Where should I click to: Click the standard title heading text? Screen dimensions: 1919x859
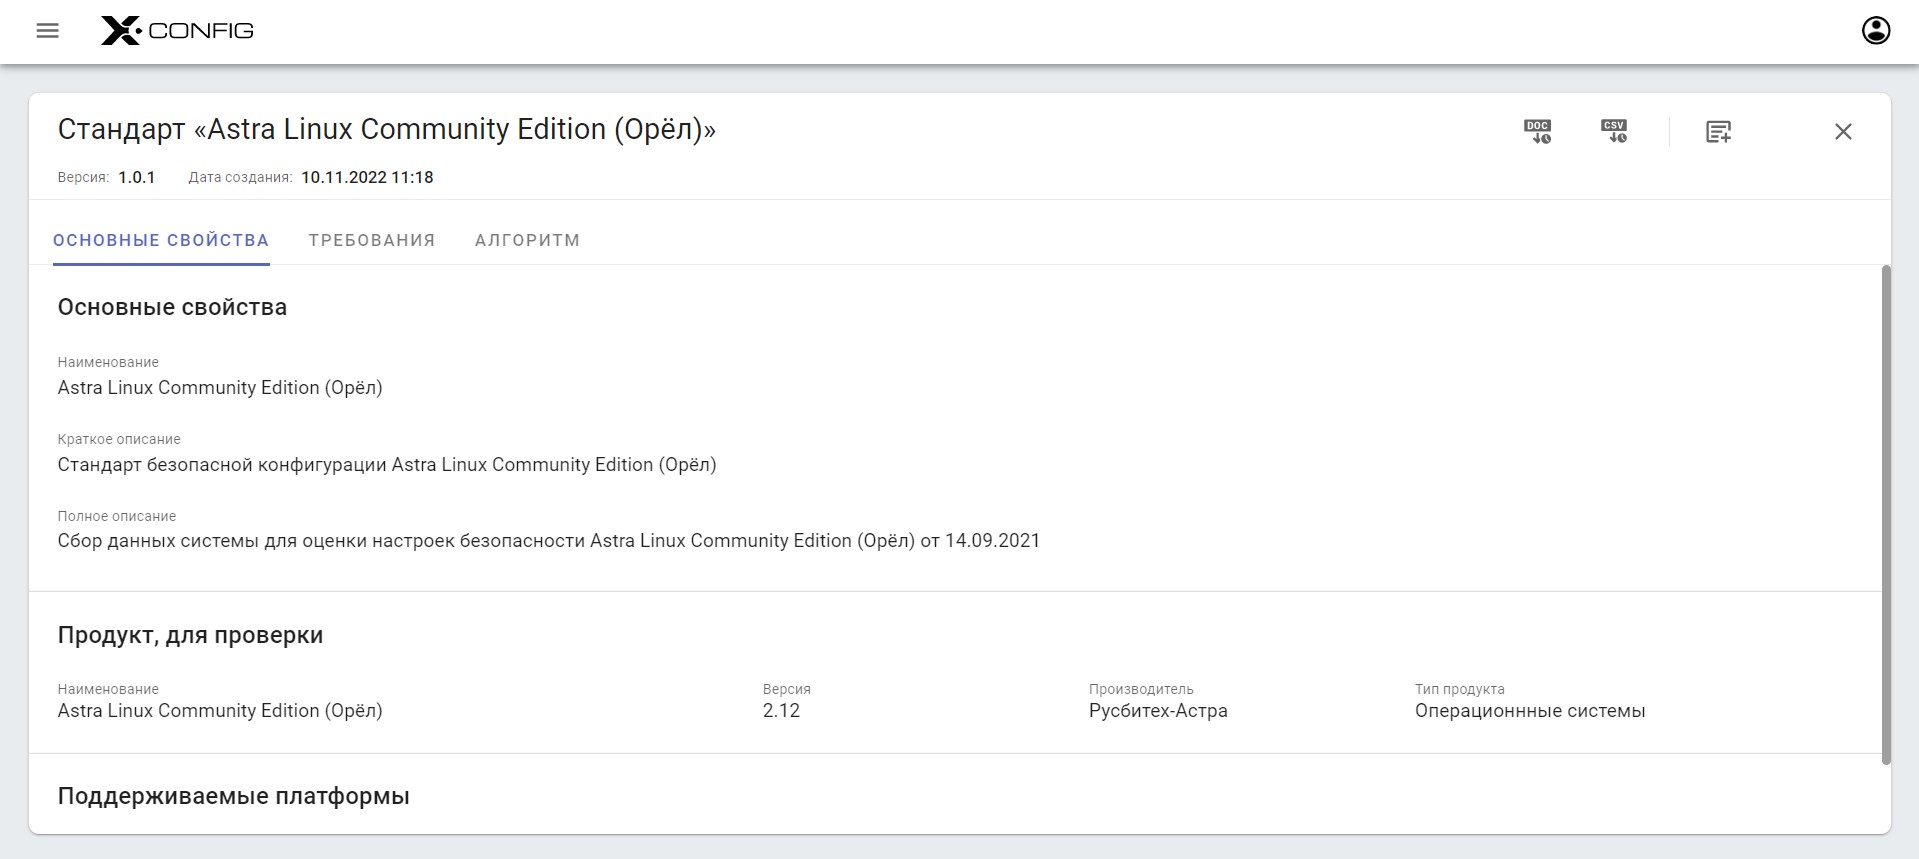tap(386, 129)
